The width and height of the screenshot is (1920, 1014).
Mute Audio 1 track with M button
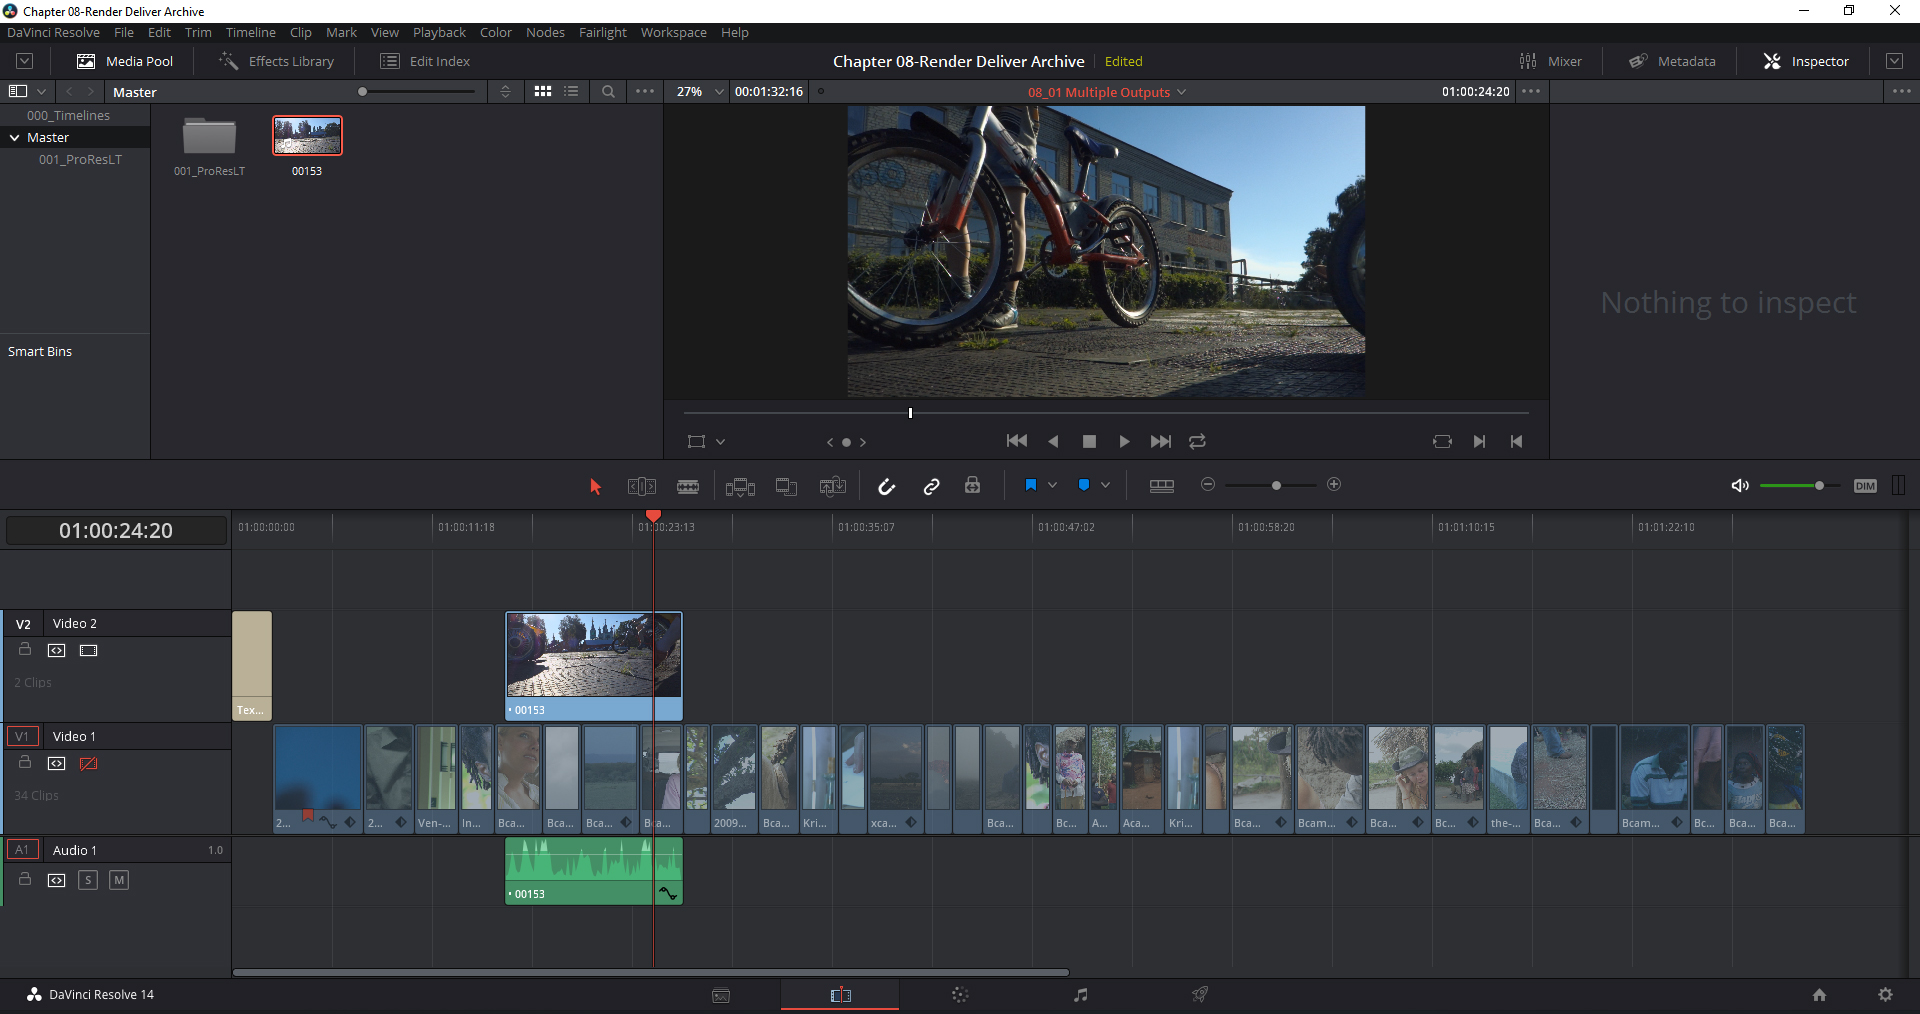(119, 880)
